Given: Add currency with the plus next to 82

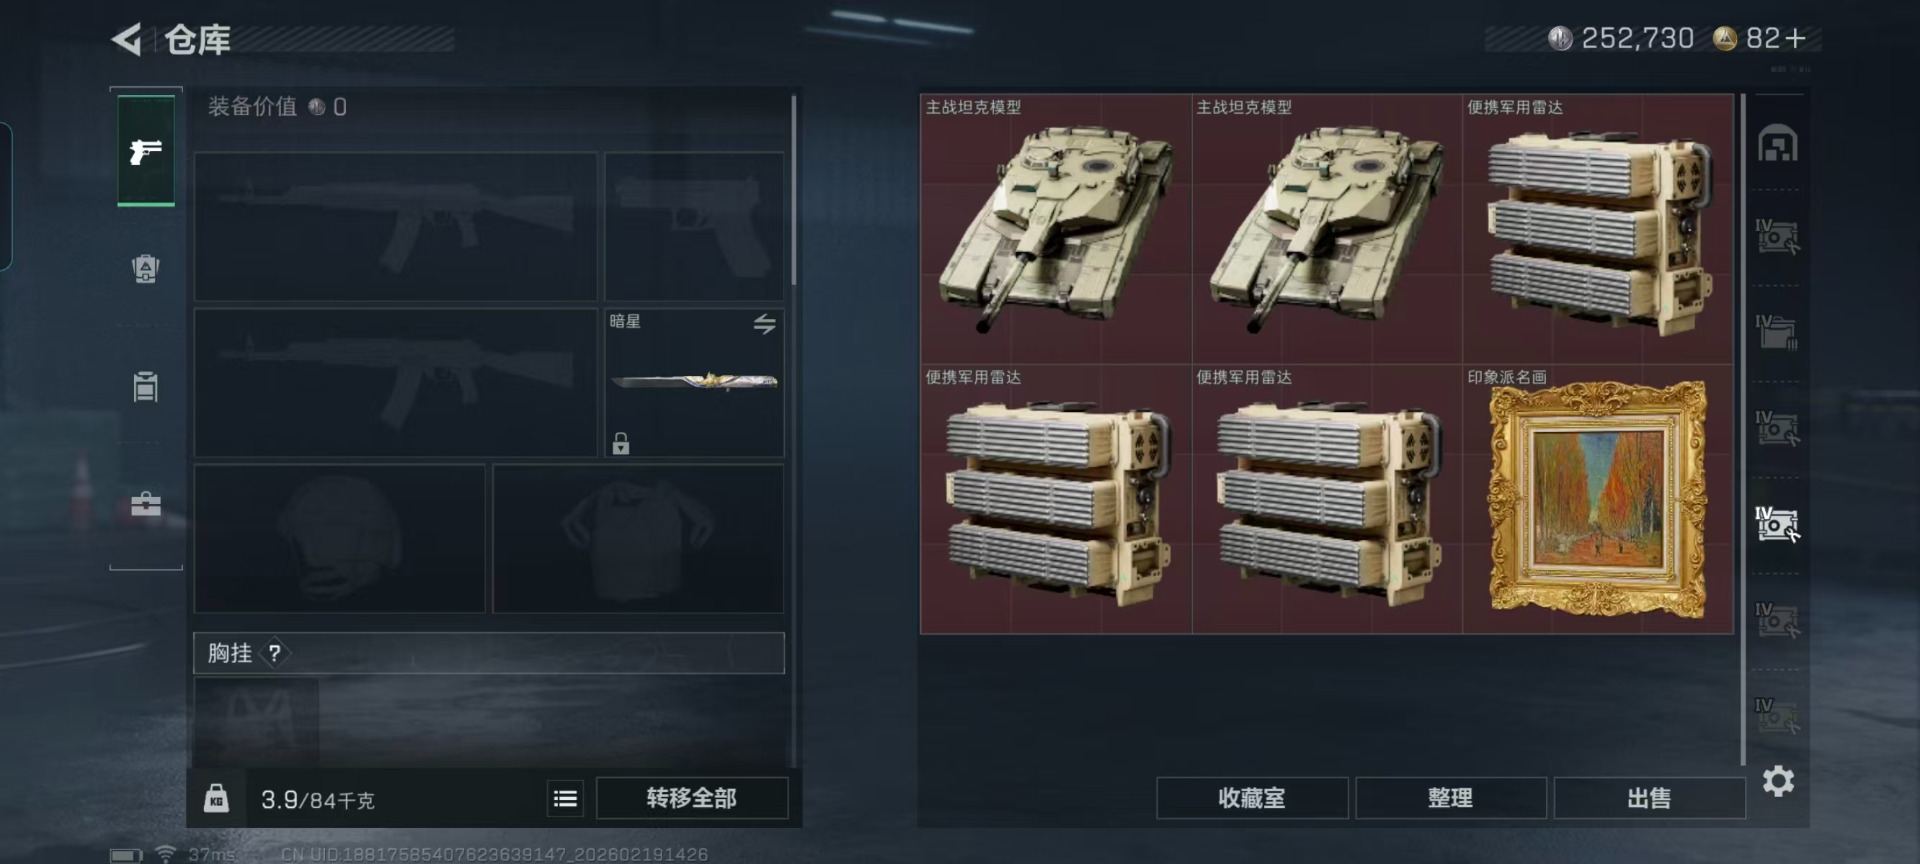Looking at the screenshot, I should click(x=1795, y=38).
